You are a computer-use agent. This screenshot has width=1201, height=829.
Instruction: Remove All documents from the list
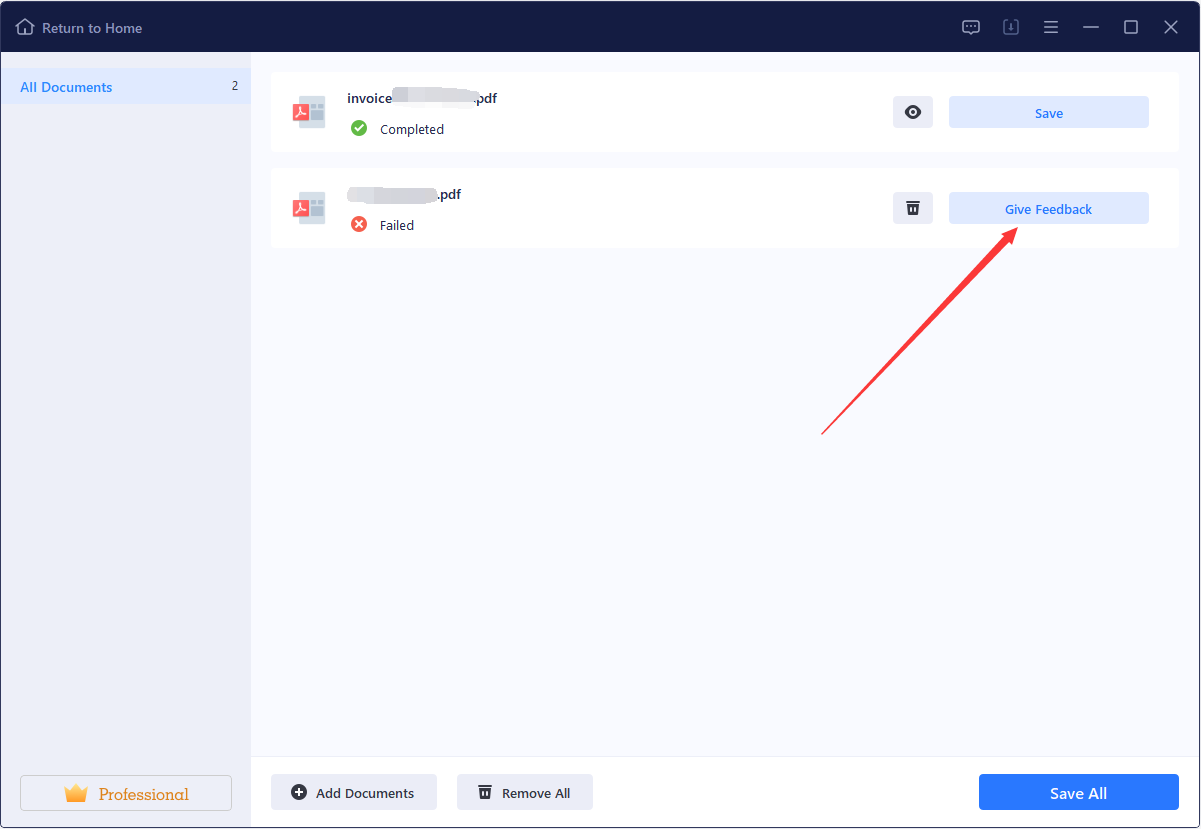pyautogui.click(x=524, y=792)
